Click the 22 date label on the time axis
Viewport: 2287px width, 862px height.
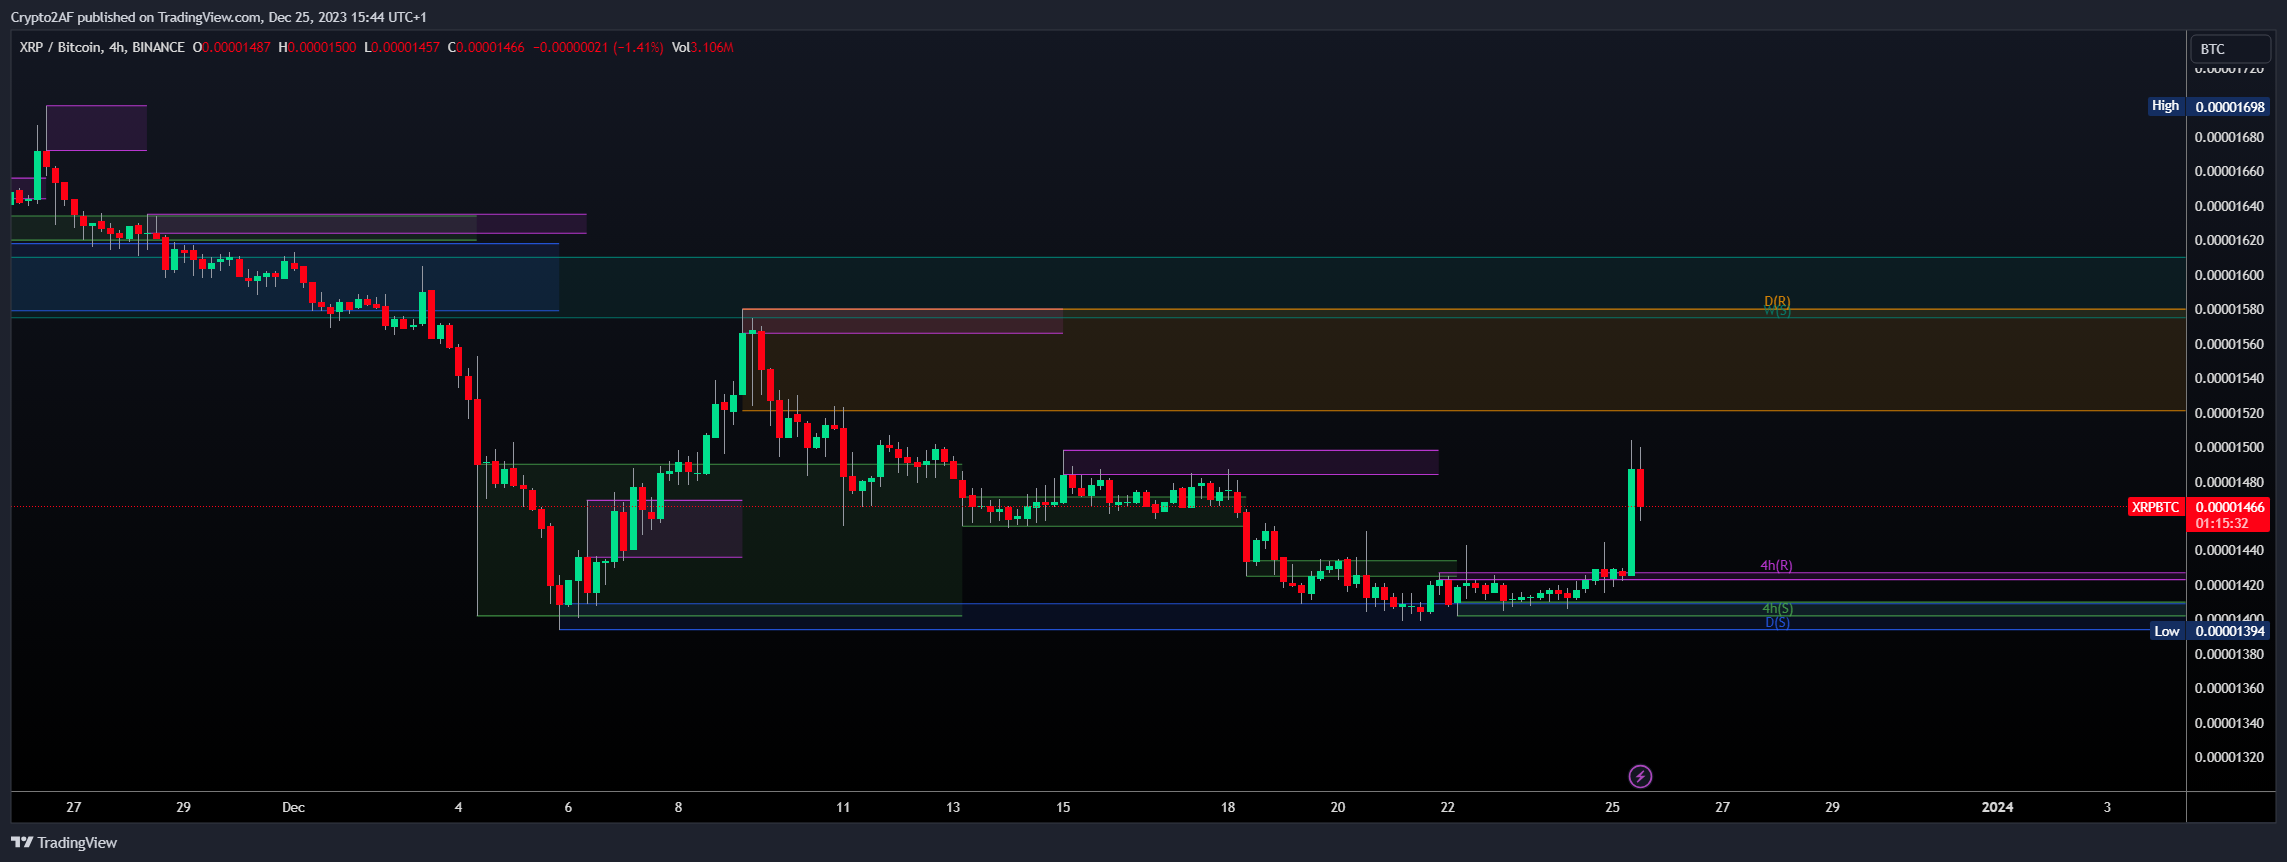pos(1447,807)
